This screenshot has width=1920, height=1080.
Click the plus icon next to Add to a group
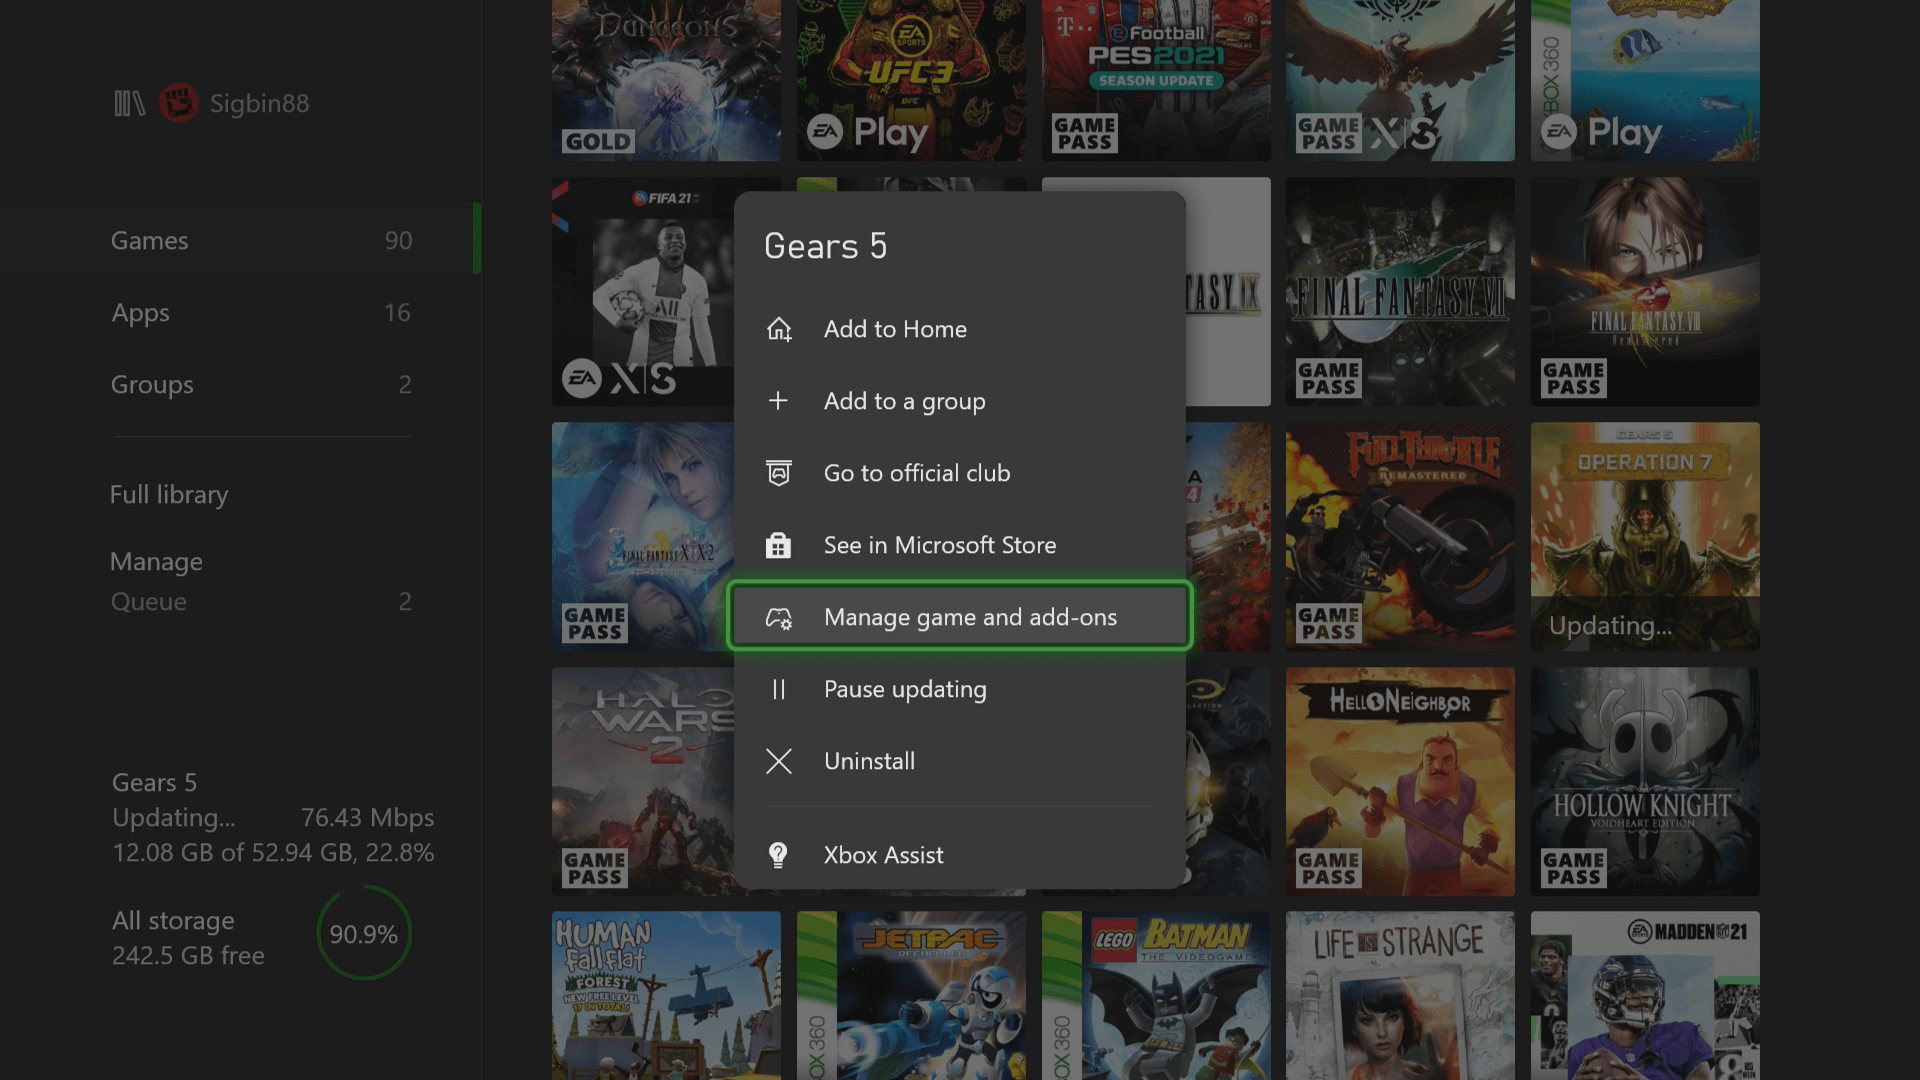pos(780,401)
